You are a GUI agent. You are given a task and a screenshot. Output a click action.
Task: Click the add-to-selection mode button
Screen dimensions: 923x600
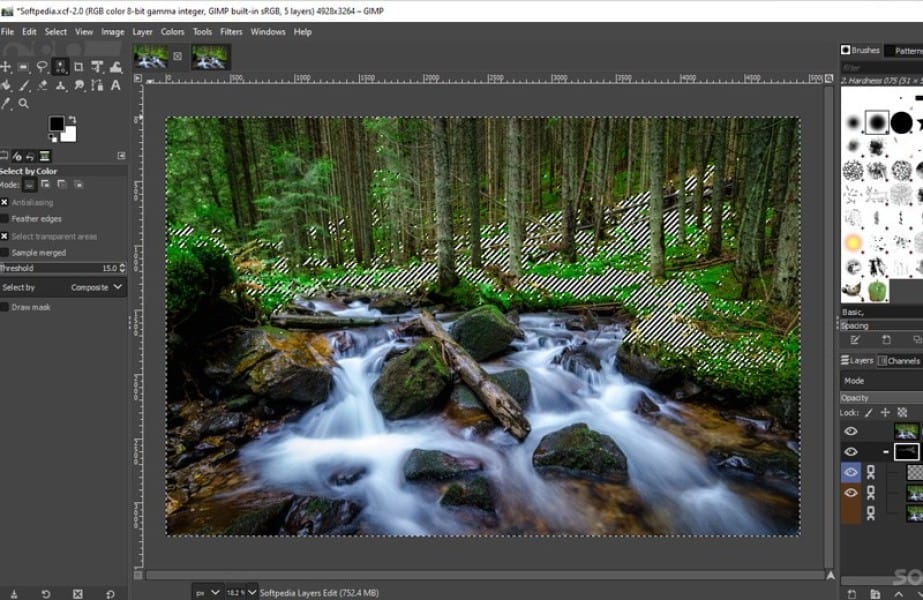tap(45, 183)
